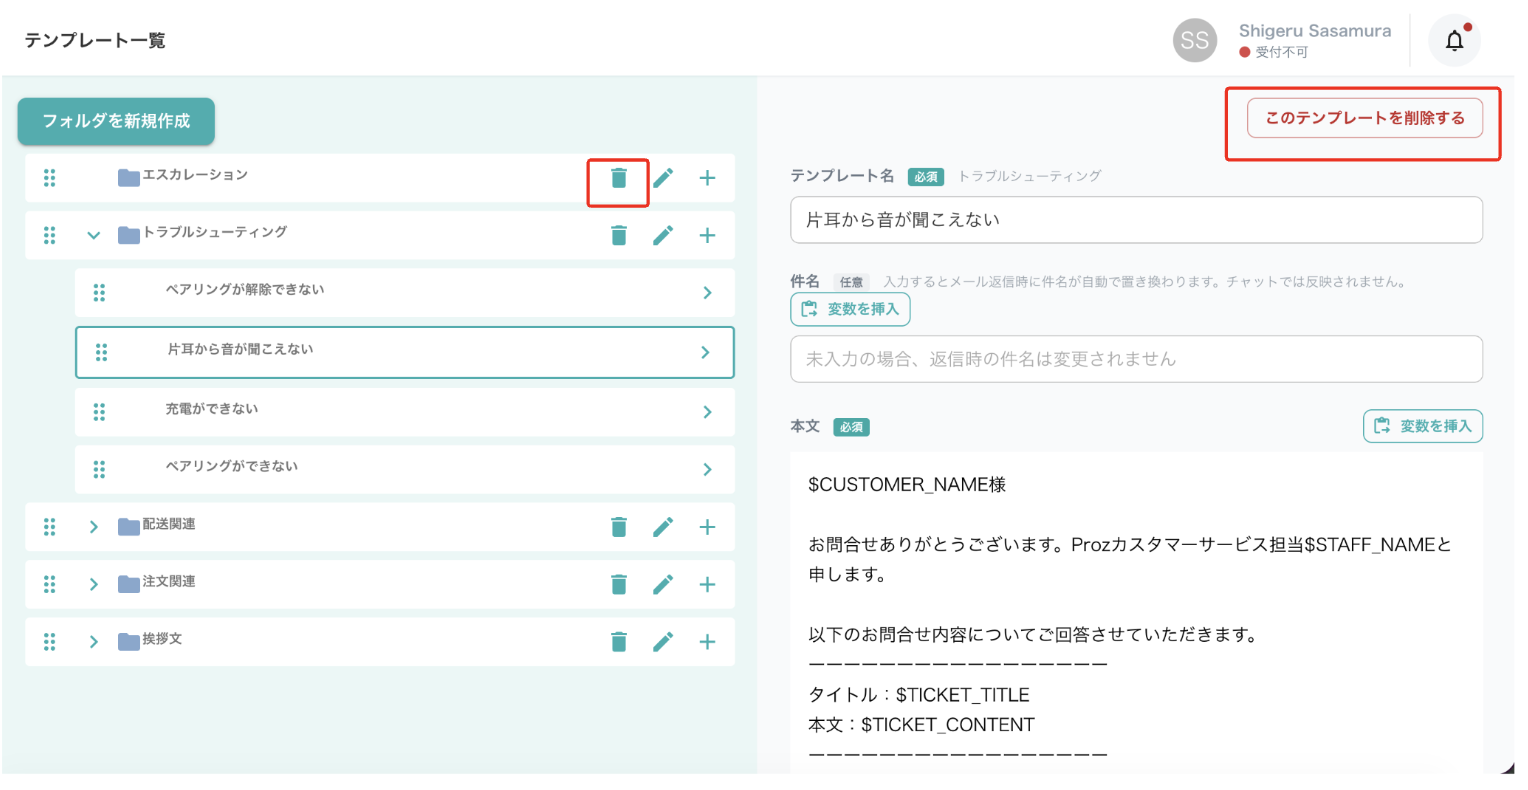
Task: Click drag handle of ペアリングができない
Action: [x=99, y=469]
